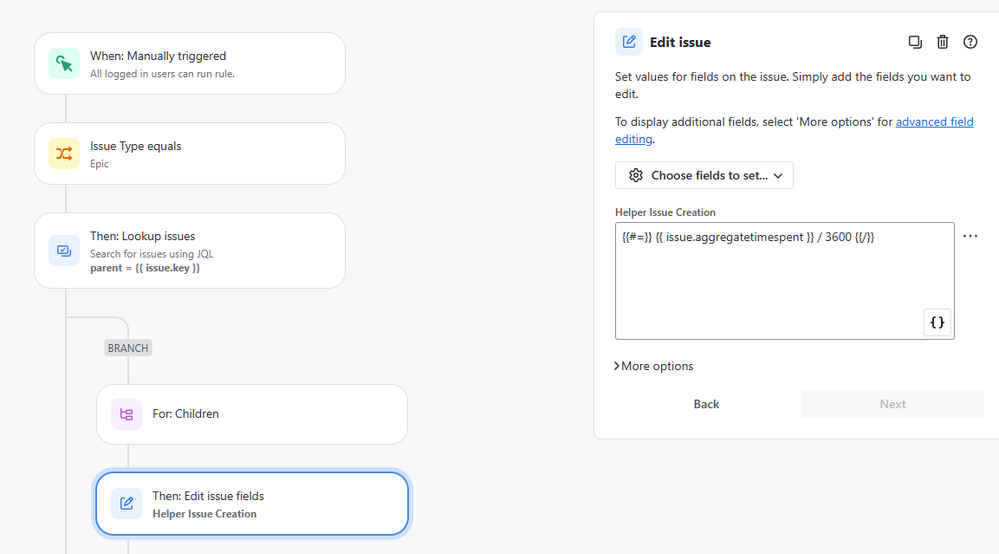Click the Issue Type condition shuffle icon

[64, 154]
